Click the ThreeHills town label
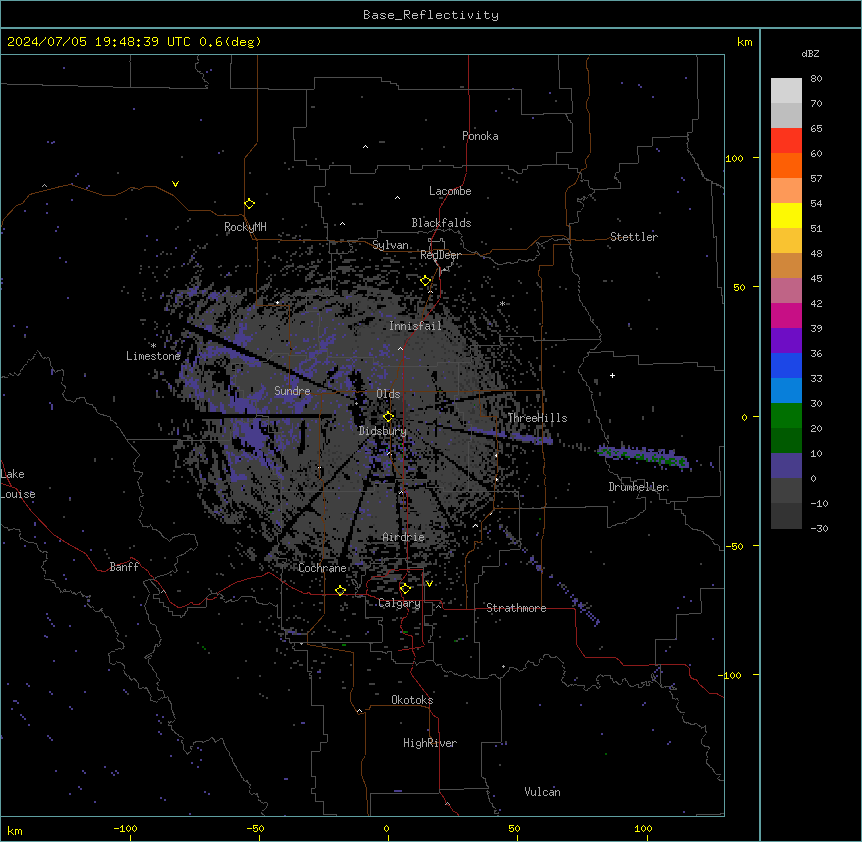862x842 pixels. coord(537,418)
